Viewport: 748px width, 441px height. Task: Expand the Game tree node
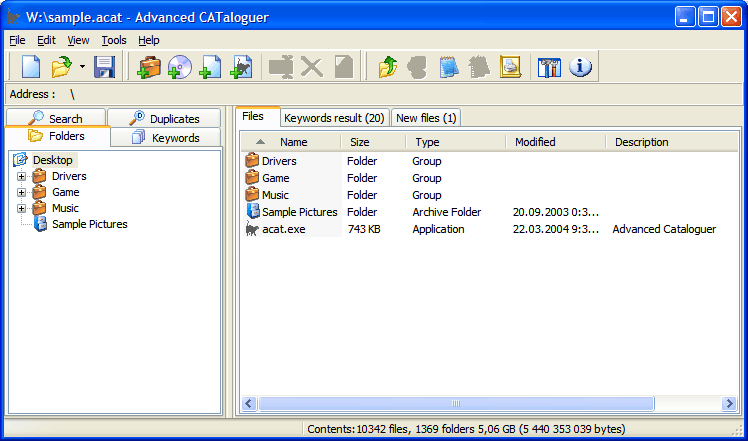21,192
